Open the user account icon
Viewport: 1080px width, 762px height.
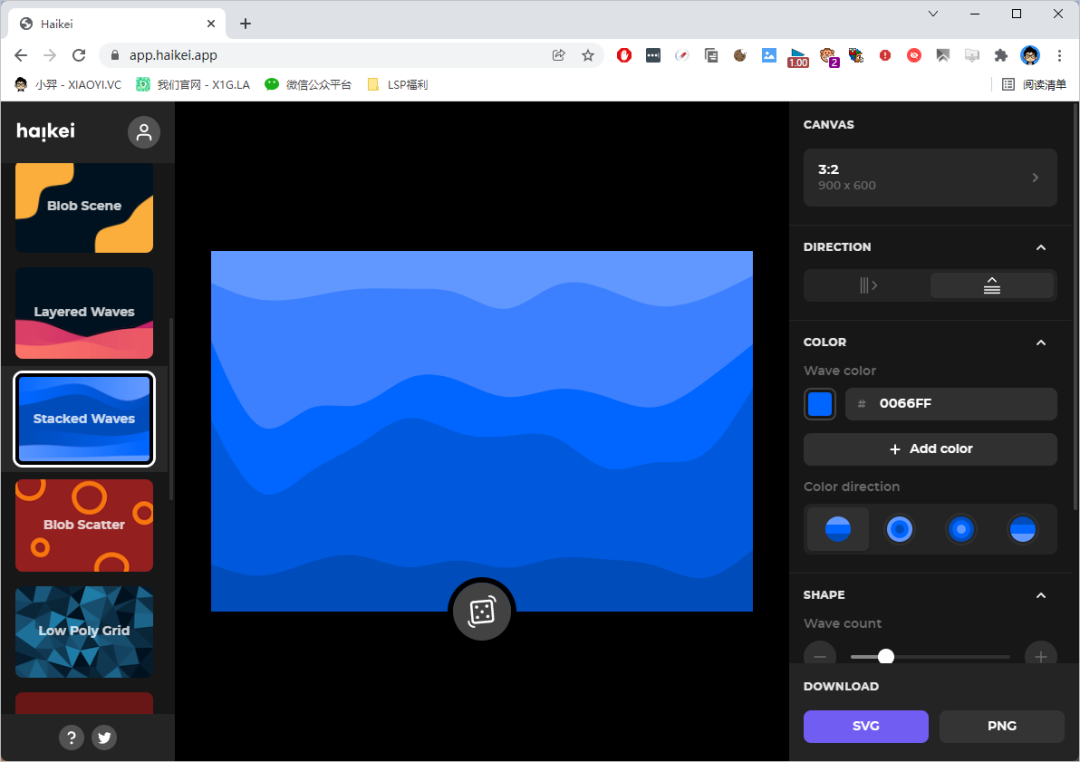pyautogui.click(x=144, y=132)
